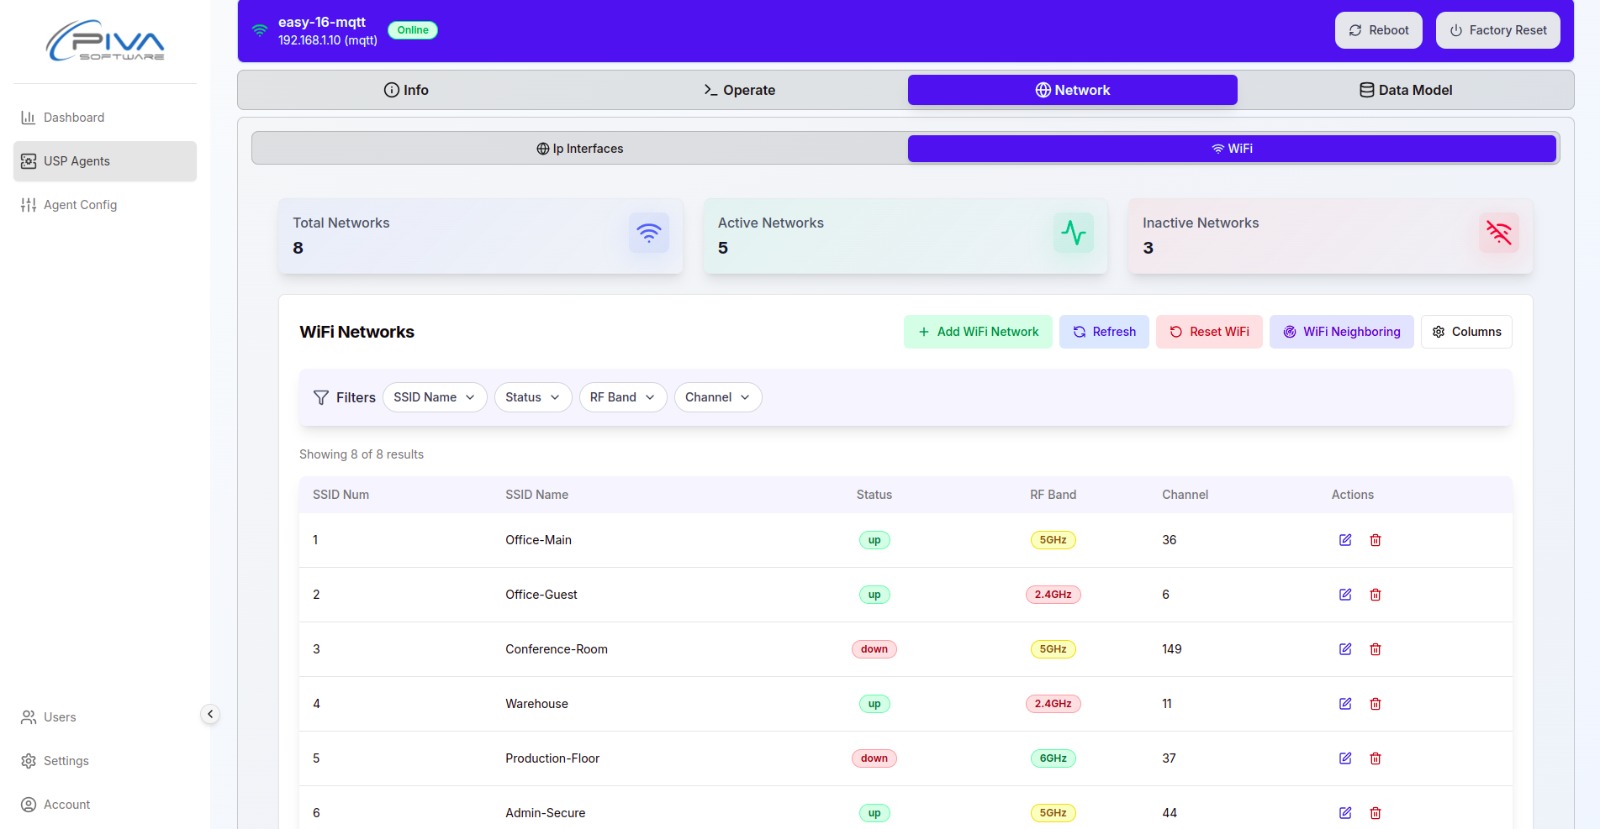Click the PIVA Software logo
The height and width of the screenshot is (829, 1600).
[x=105, y=41]
